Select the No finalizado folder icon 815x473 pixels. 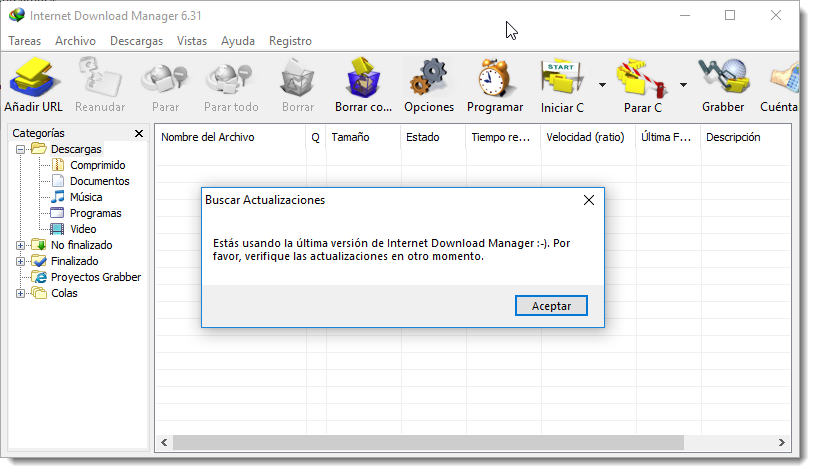[x=38, y=245]
